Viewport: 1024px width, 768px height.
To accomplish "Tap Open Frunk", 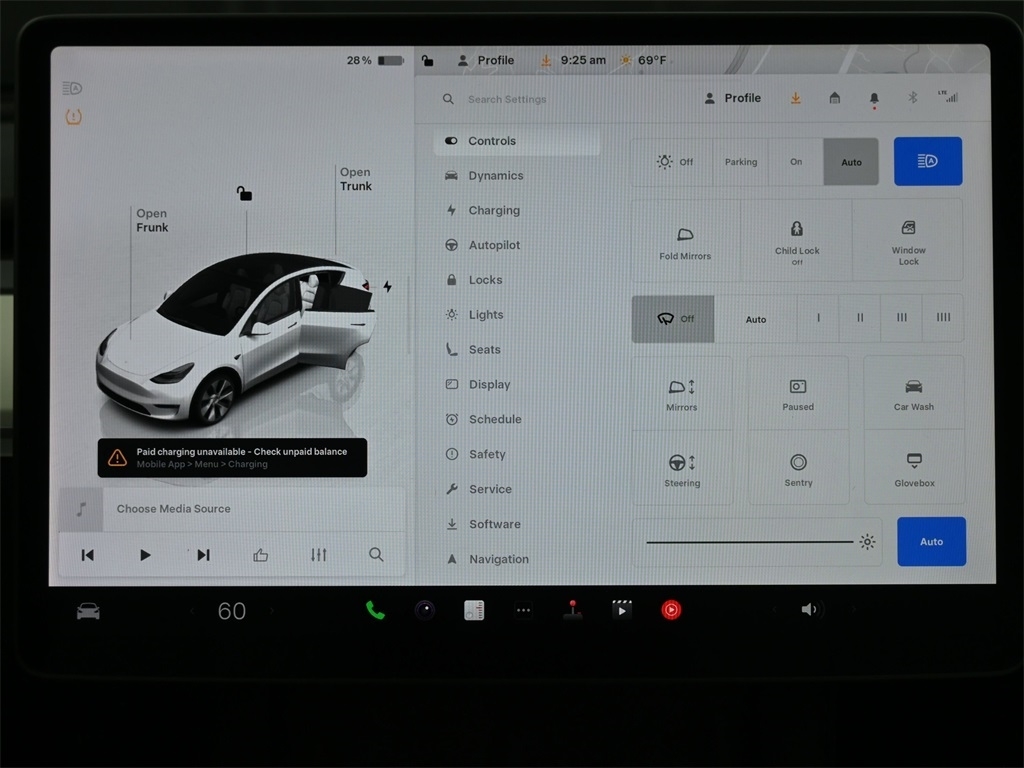I will [152, 220].
